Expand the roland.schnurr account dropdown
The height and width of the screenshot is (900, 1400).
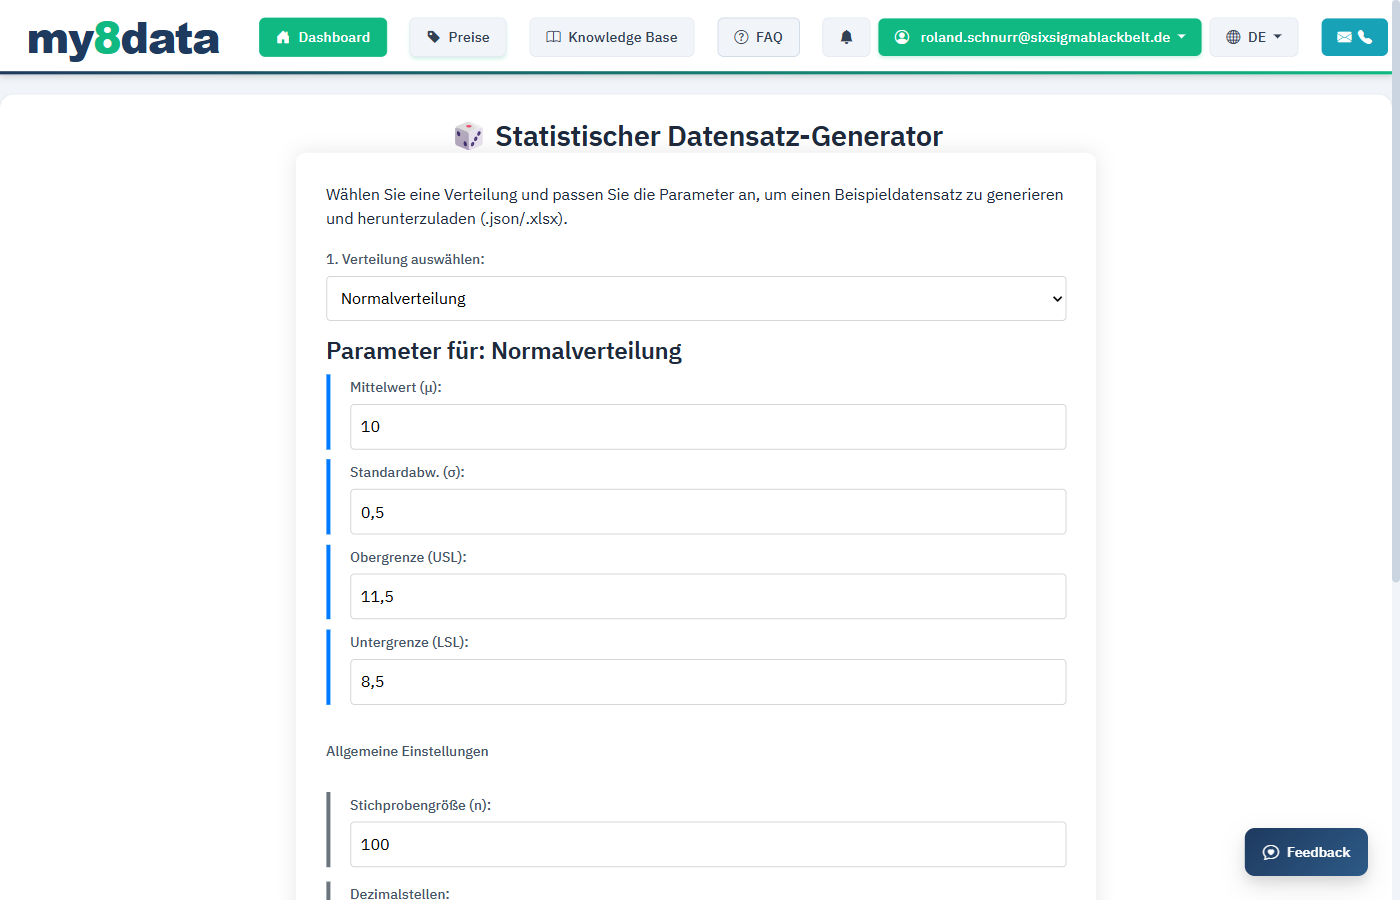coord(1040,37)
